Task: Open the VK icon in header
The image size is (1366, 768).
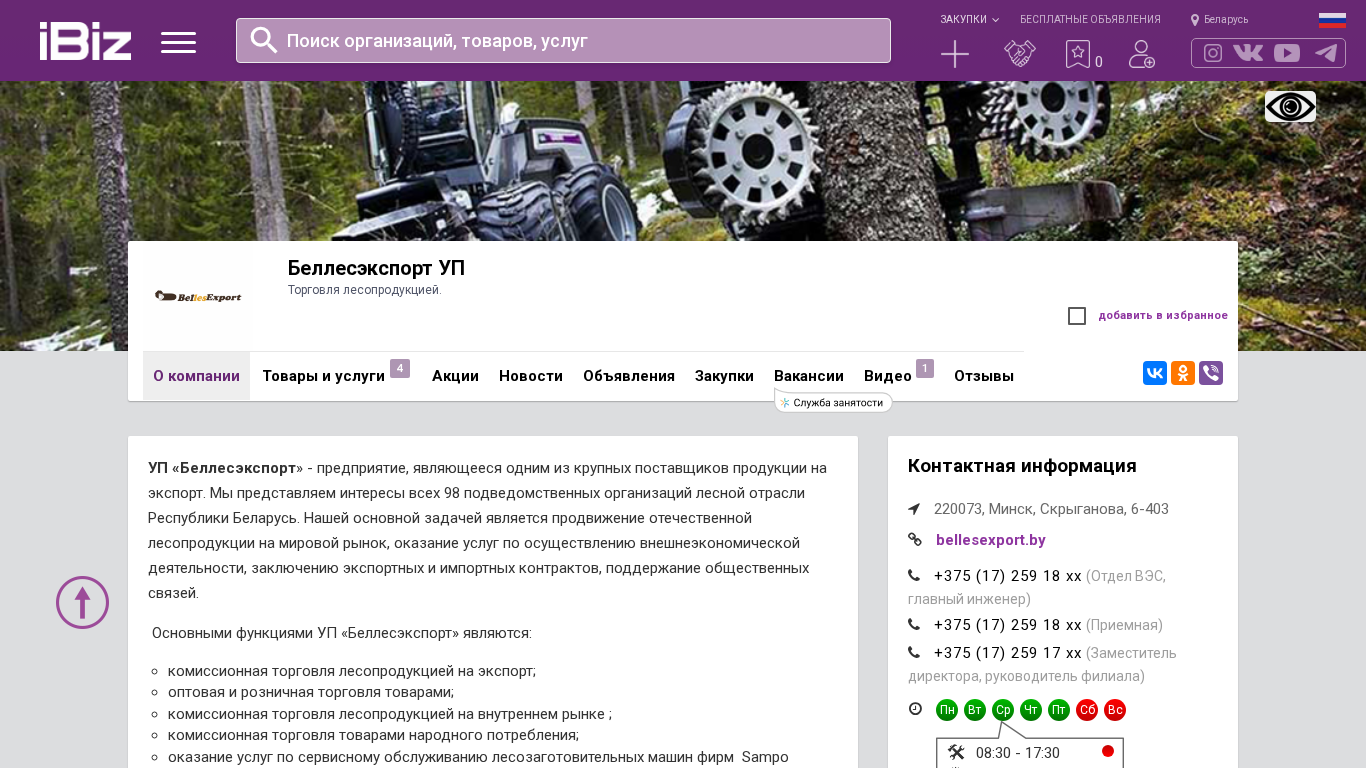Action: click(x=1248, y=53)
